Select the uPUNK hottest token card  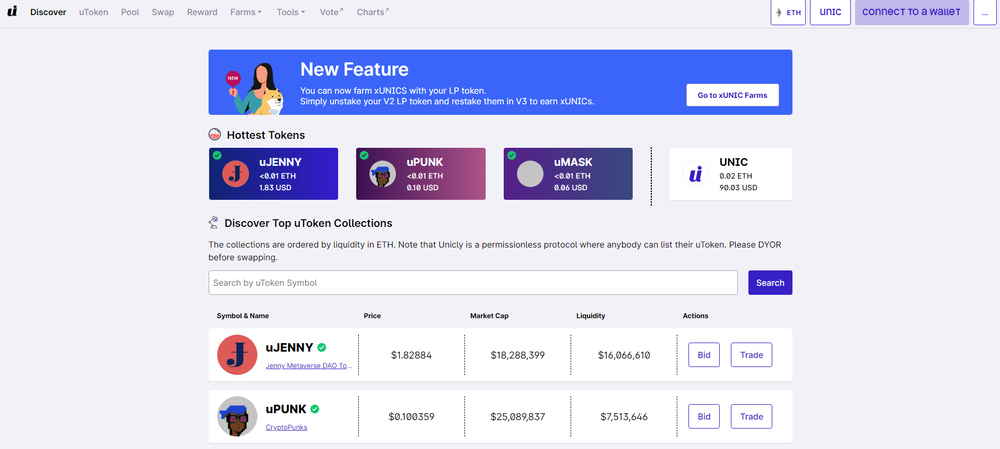tap(421, 173)
